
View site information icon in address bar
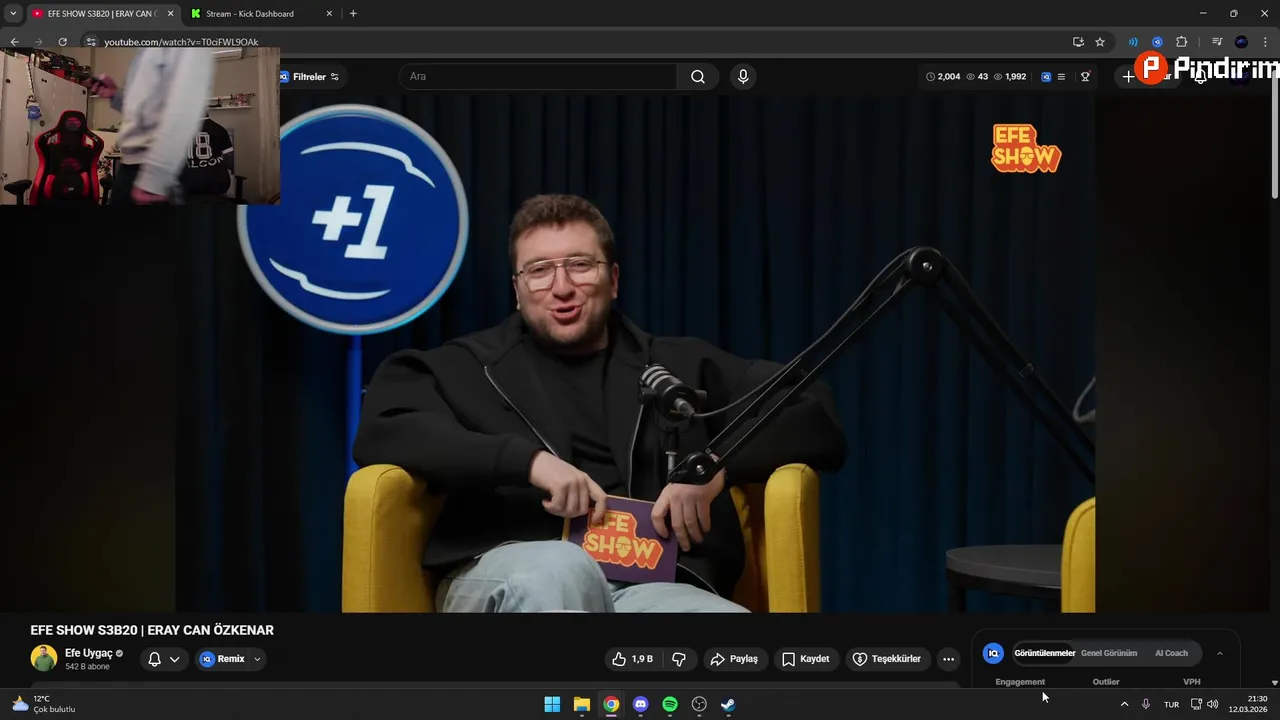point(91,42)
